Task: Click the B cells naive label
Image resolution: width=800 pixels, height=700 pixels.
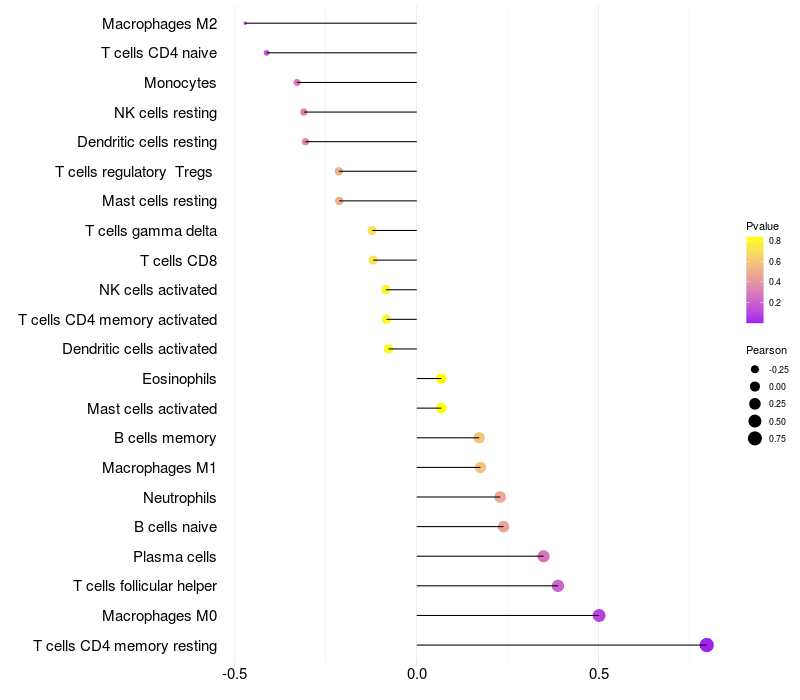Action: (x=176, y=527)
